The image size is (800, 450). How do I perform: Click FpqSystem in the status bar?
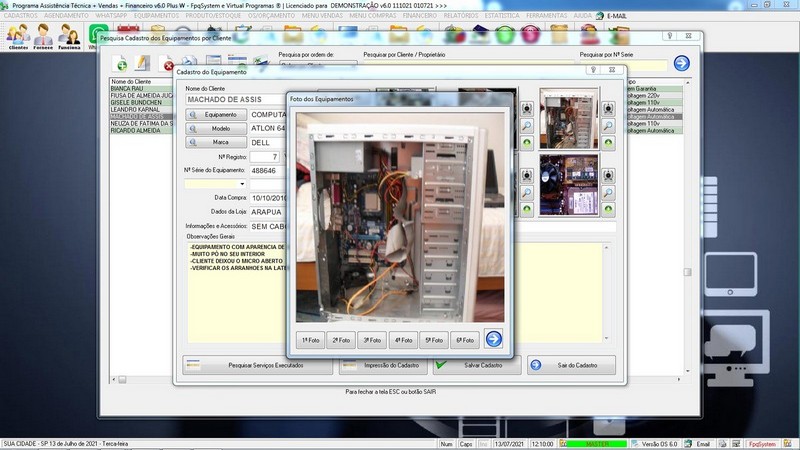[x=762, y=444]
